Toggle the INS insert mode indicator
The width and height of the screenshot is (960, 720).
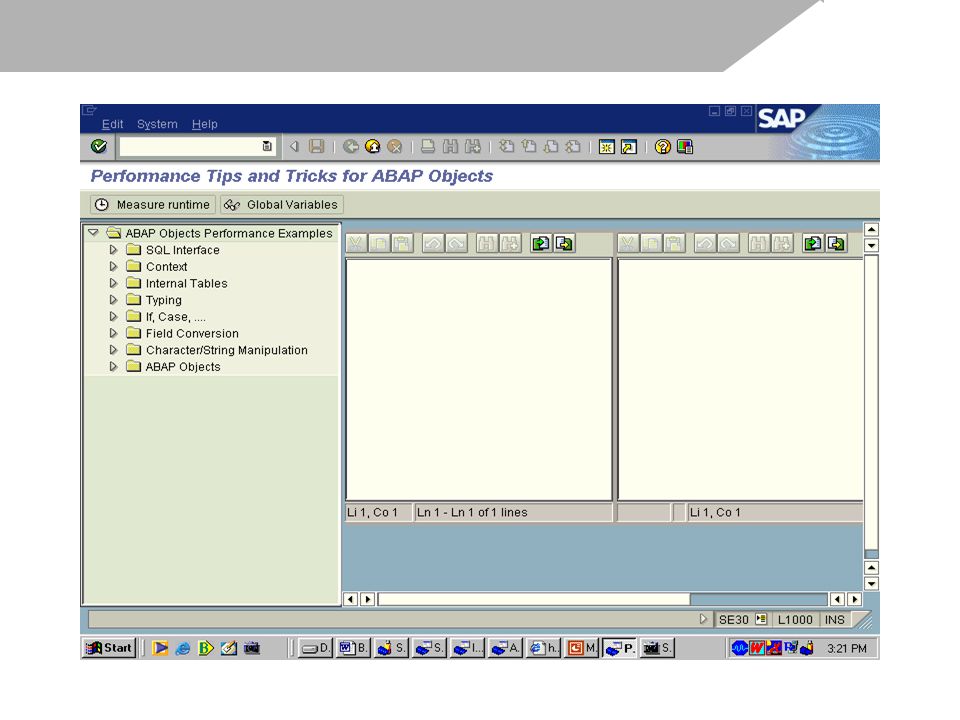[834, 620]
